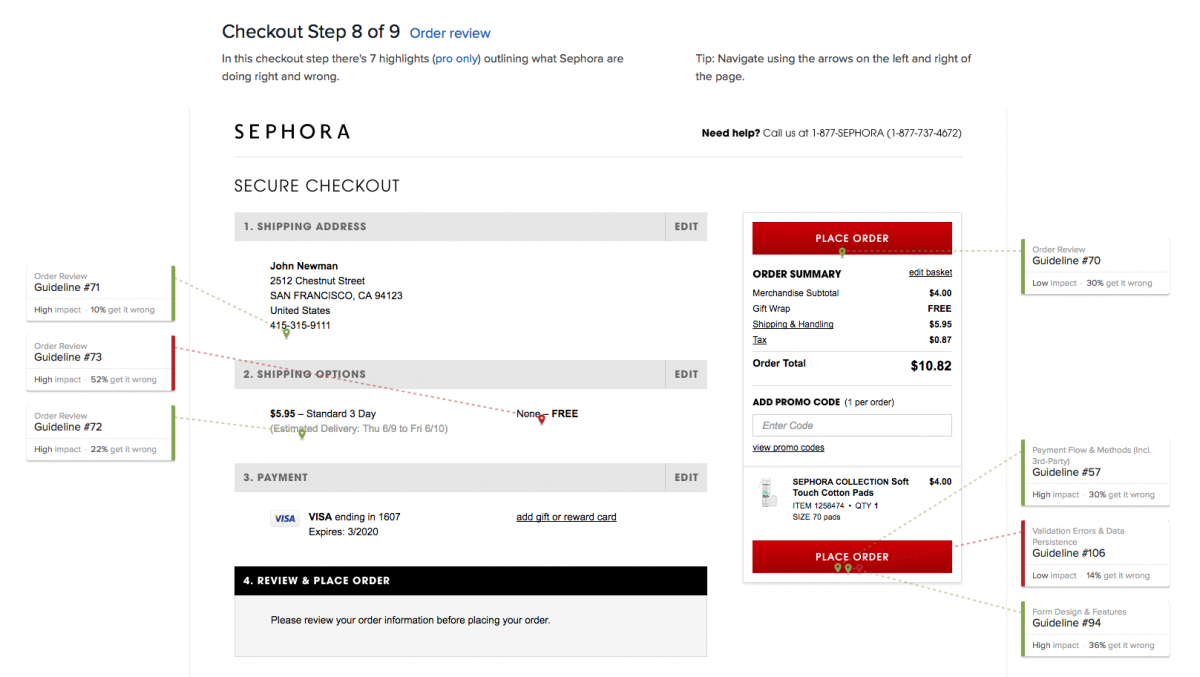Click the VISA card icon
Image resolution: width=1200 pixels, height=677 pixels.
point(285,518)
